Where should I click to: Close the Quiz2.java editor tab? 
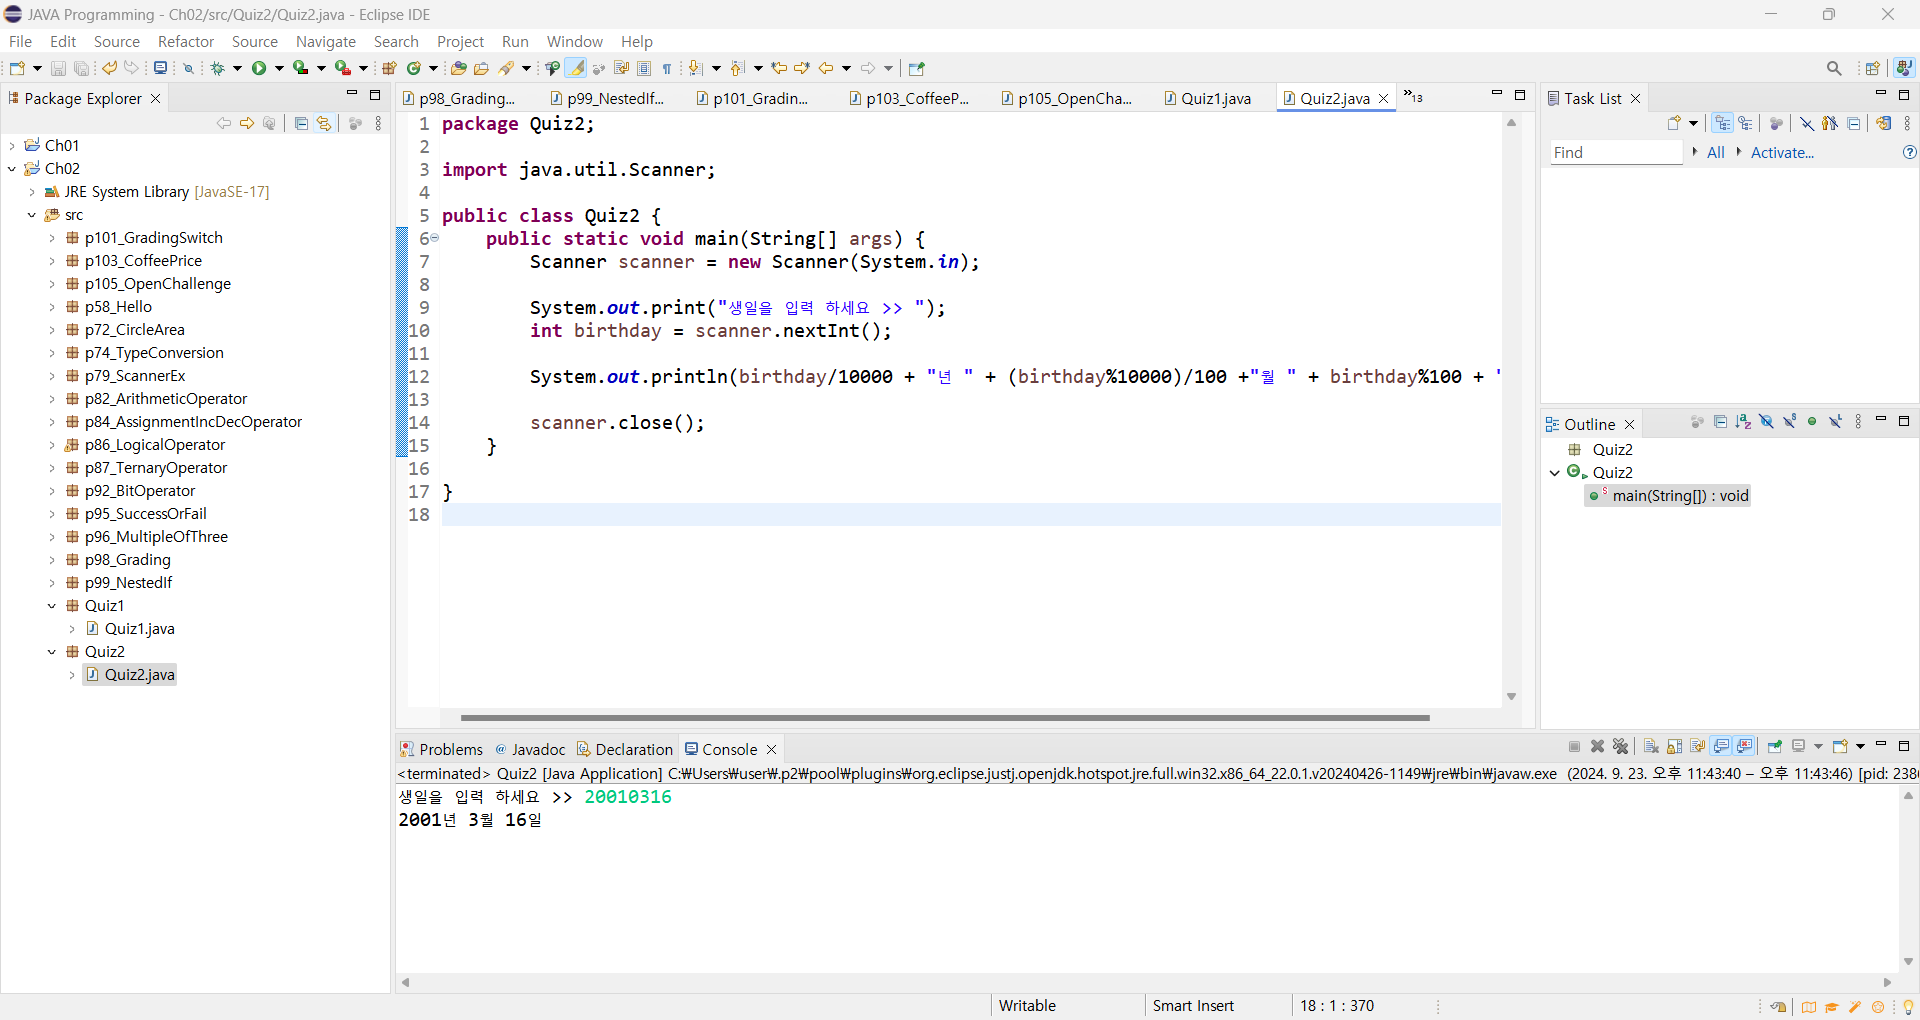(x=1384, y=98)
